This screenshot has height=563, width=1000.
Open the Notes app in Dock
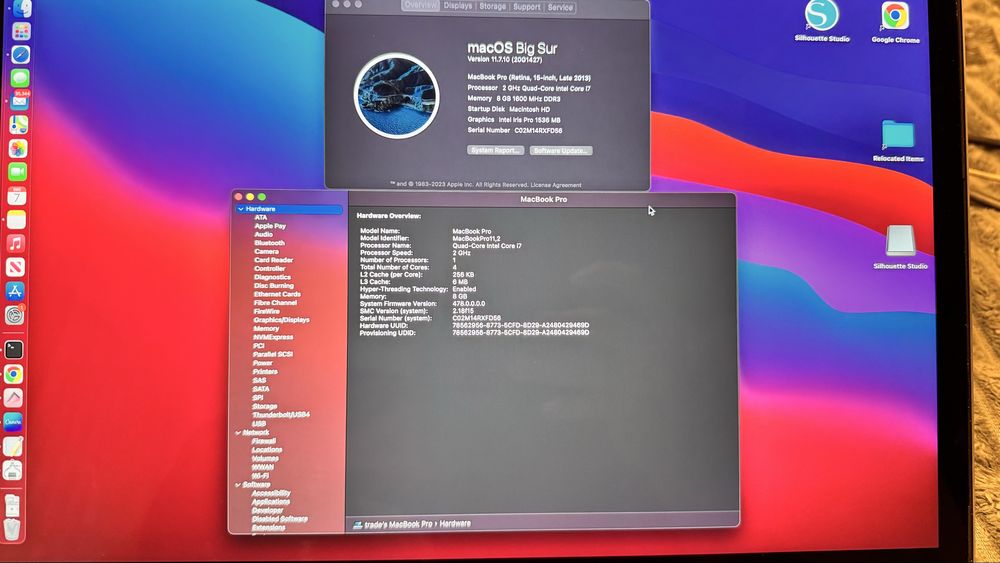[x=16, y=219]
